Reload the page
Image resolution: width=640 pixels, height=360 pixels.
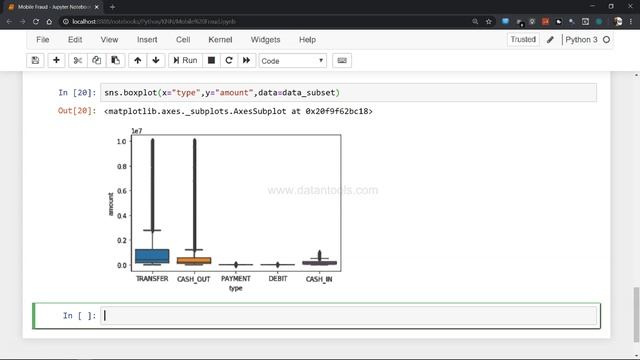[36, 22]
